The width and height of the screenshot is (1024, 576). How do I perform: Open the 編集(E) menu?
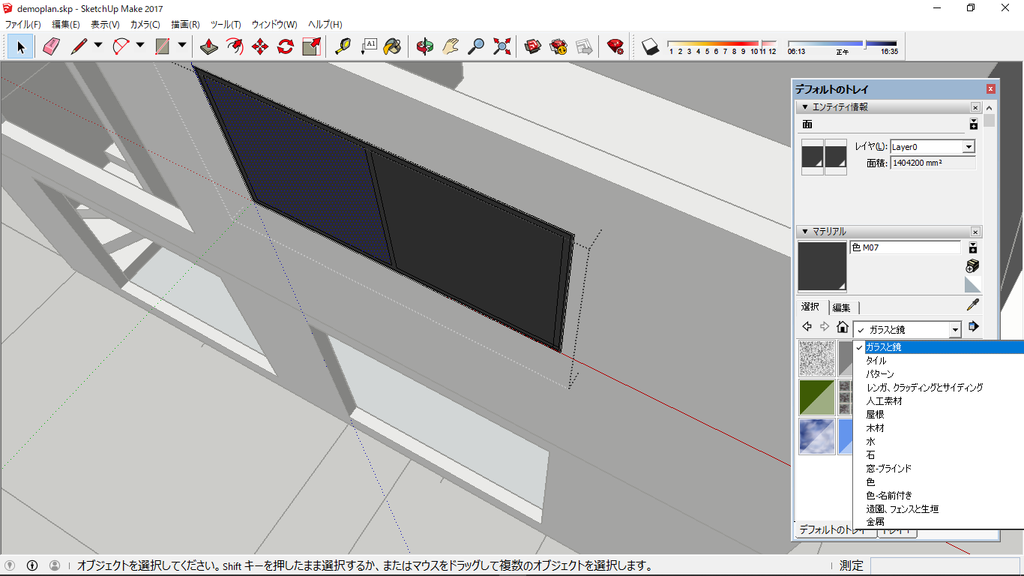pos(65,24)
